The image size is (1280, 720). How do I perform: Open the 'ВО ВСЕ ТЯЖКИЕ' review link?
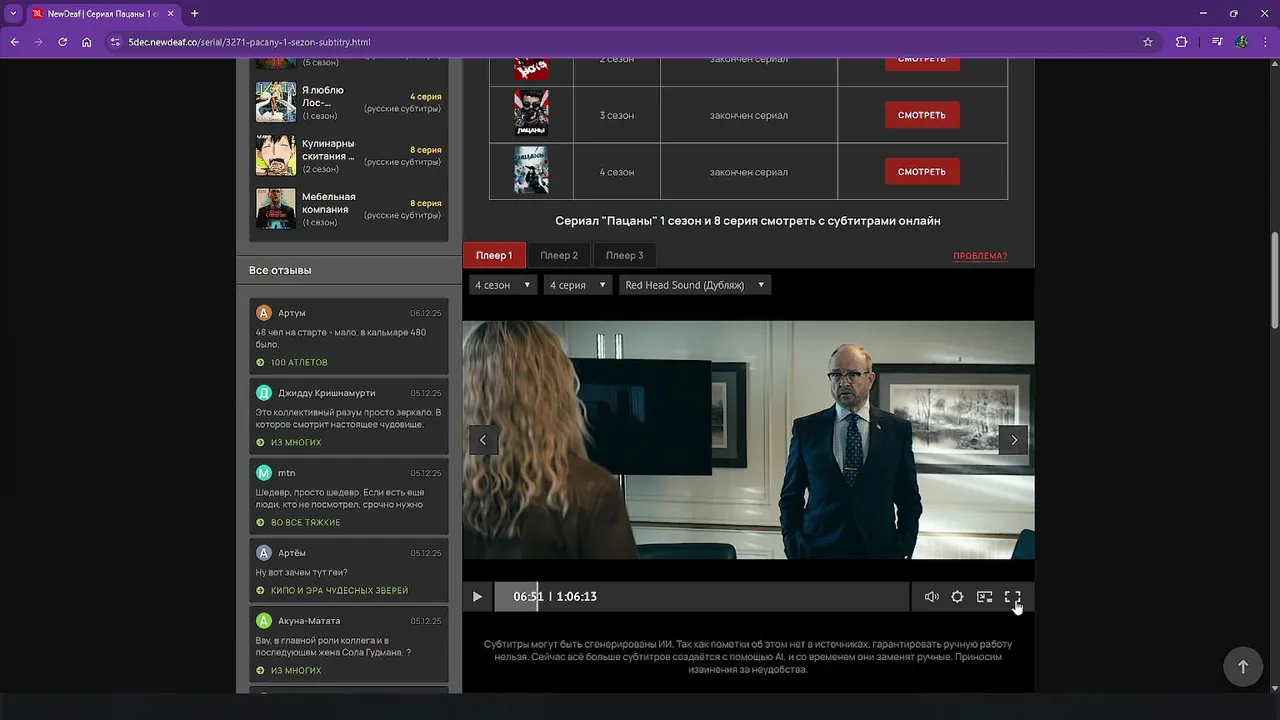point(305,522)
